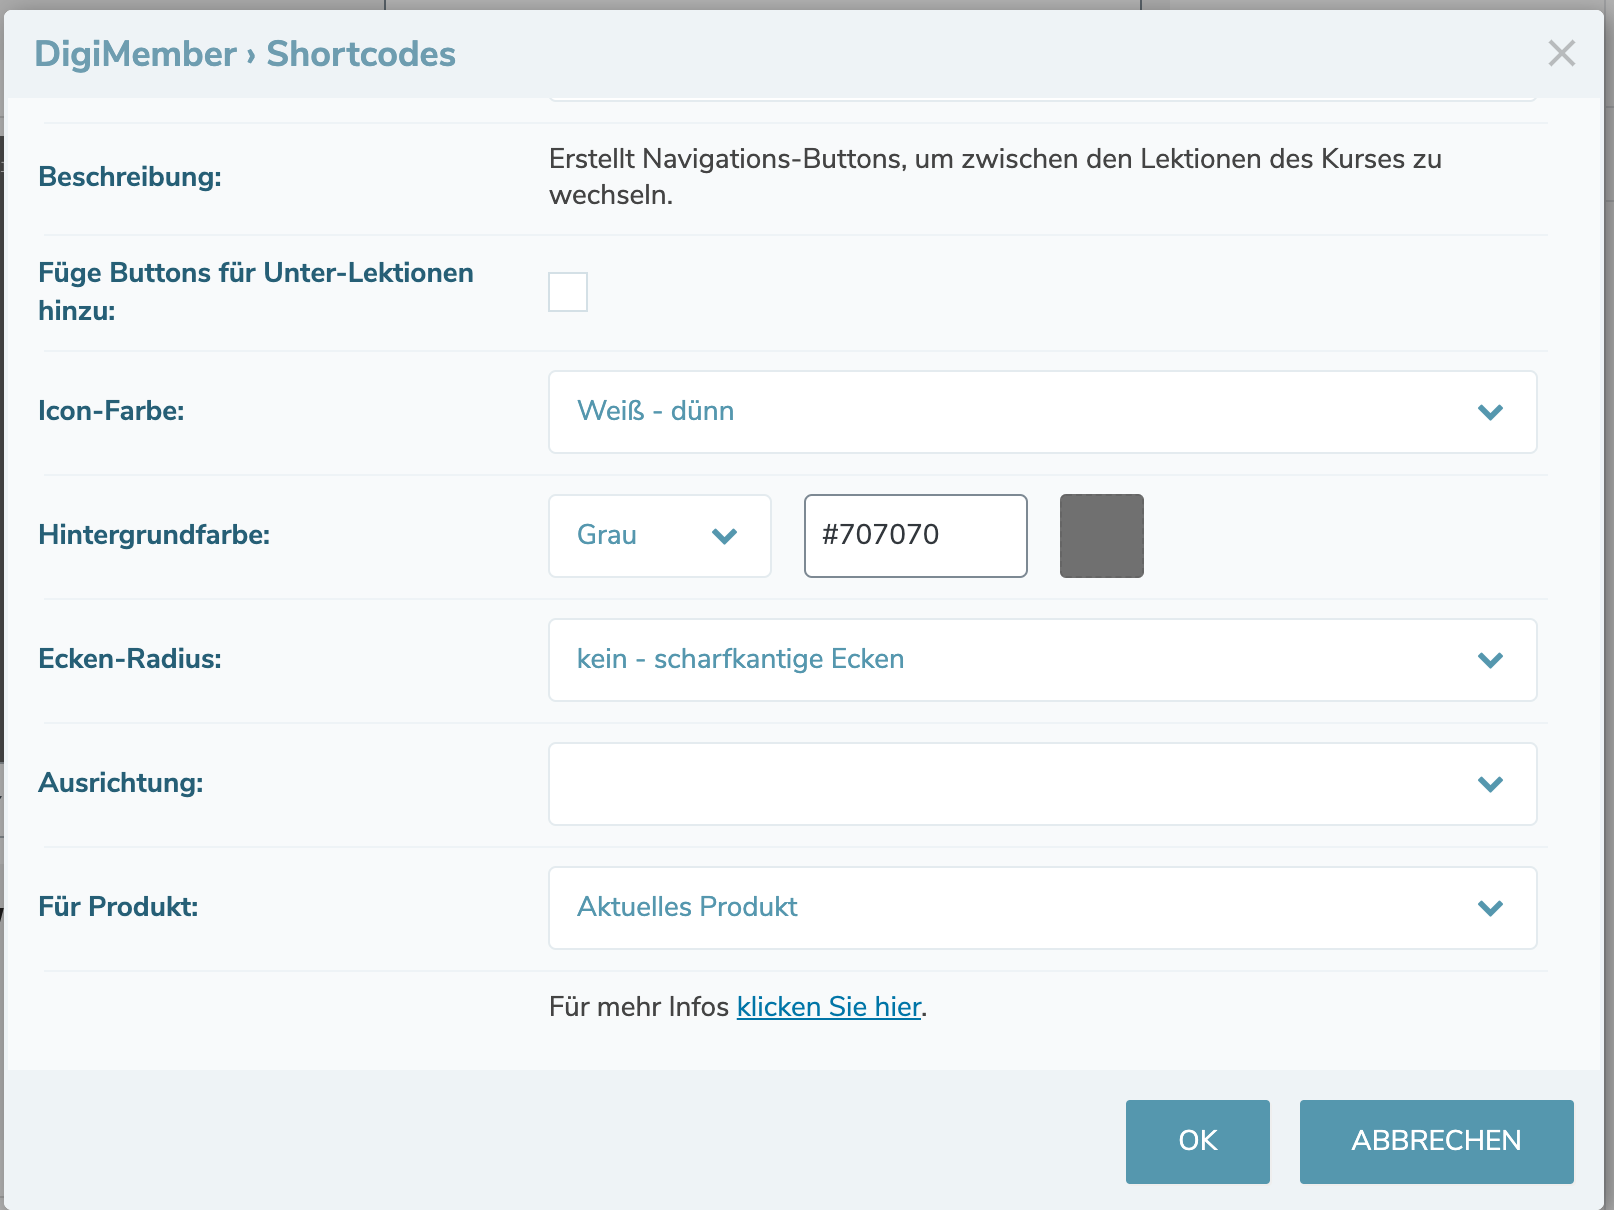Close the DigiMember Shortcodes dialog via the X icon

[1561, 54]
